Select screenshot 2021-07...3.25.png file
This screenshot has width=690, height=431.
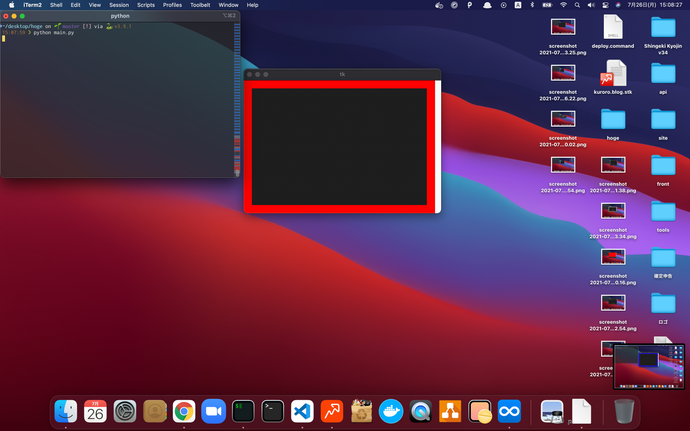(563, 36)
